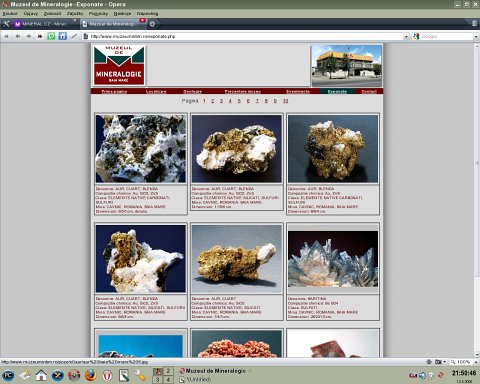Screen dimensions: 480x384
Task: Go back using the Back arrow
Action: point(18,36)
